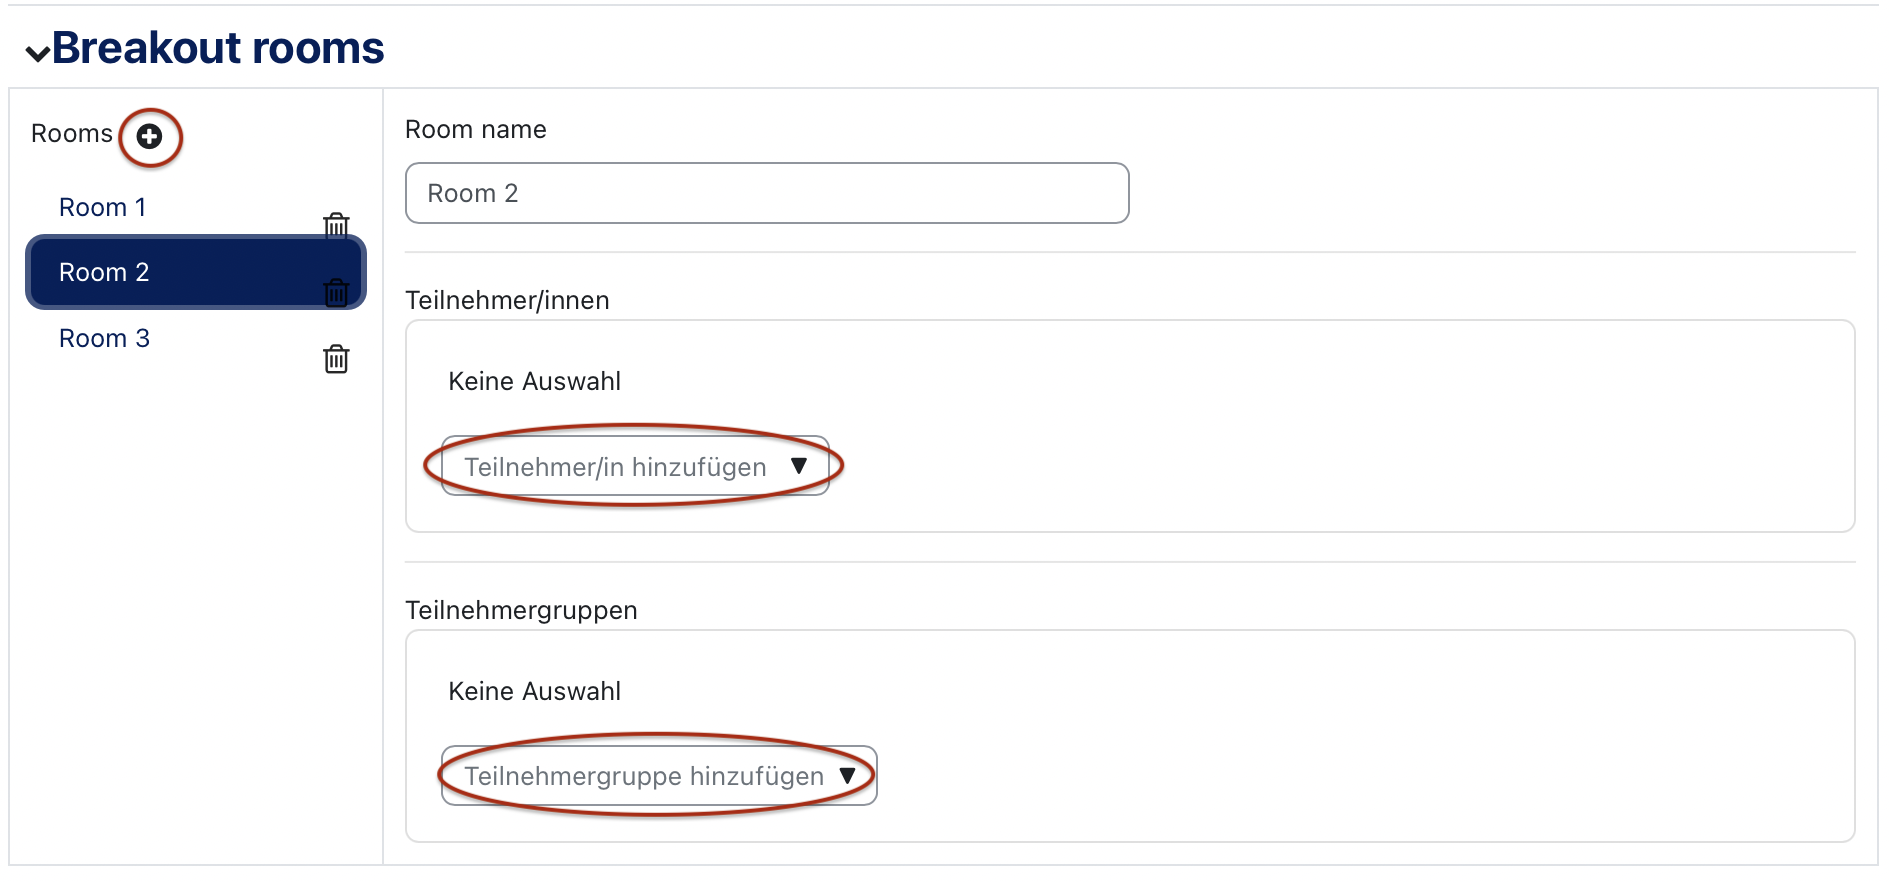
Task: Open the Teilnehmer/in hinzufügen dropdown
Action: click(x=615, y=467)
